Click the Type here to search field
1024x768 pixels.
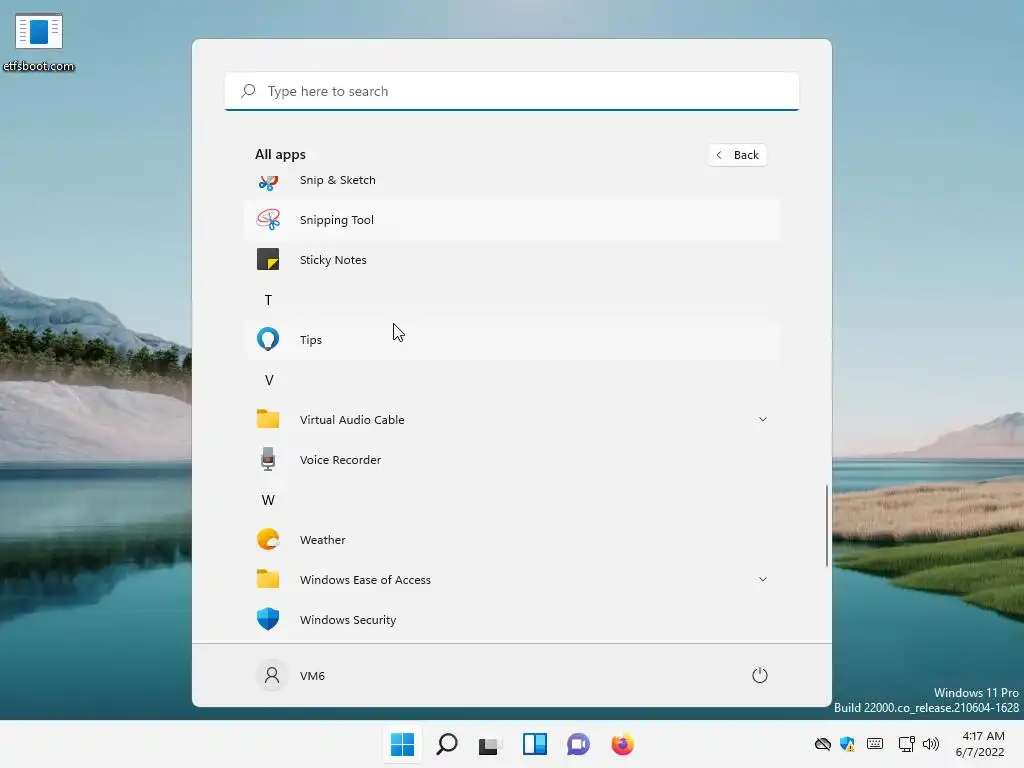(512, 91)
